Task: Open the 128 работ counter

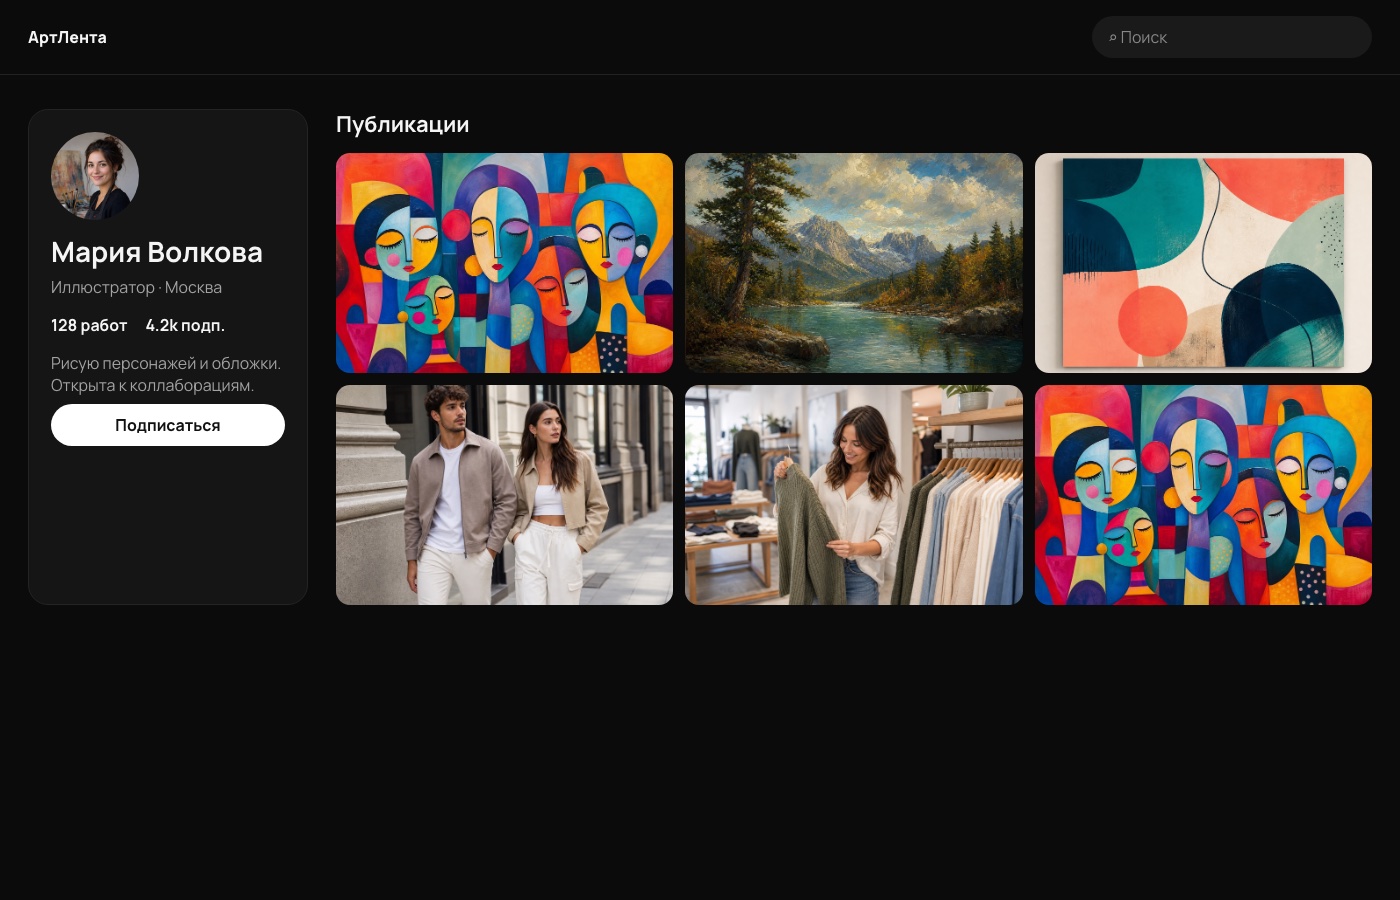Action: click(x=89, y=325)
